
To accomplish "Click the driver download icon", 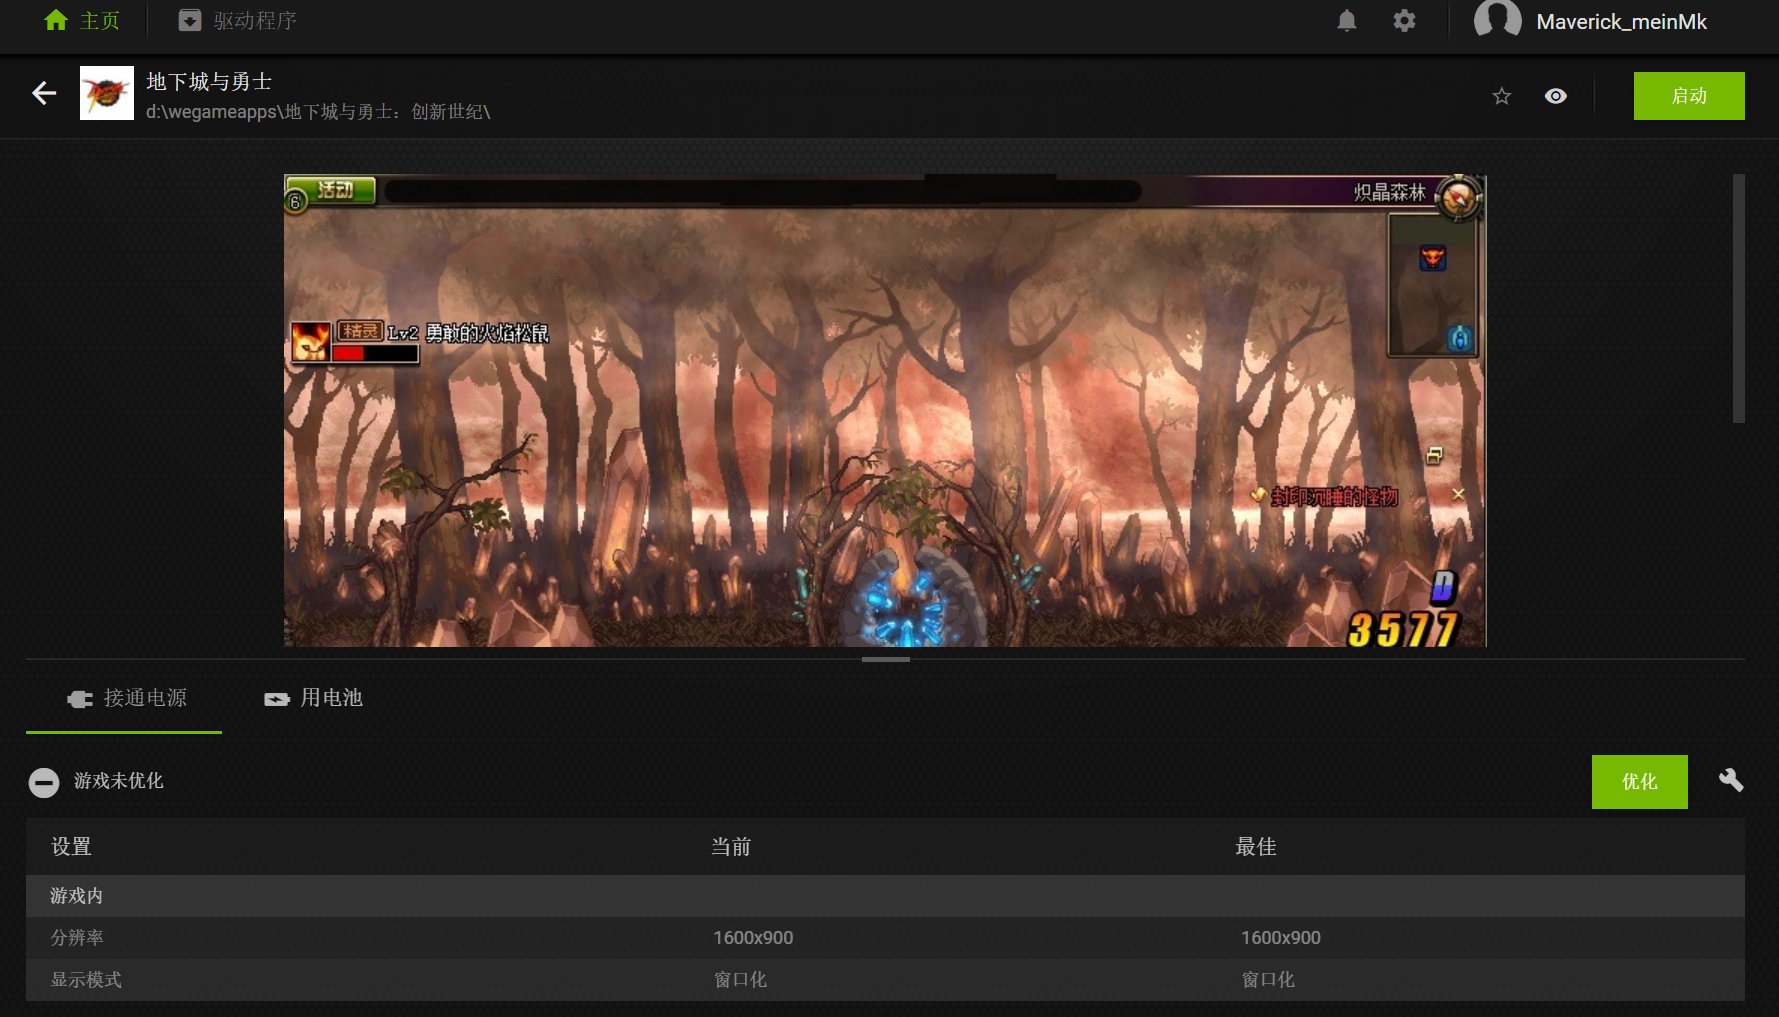I will pos(190,20).
